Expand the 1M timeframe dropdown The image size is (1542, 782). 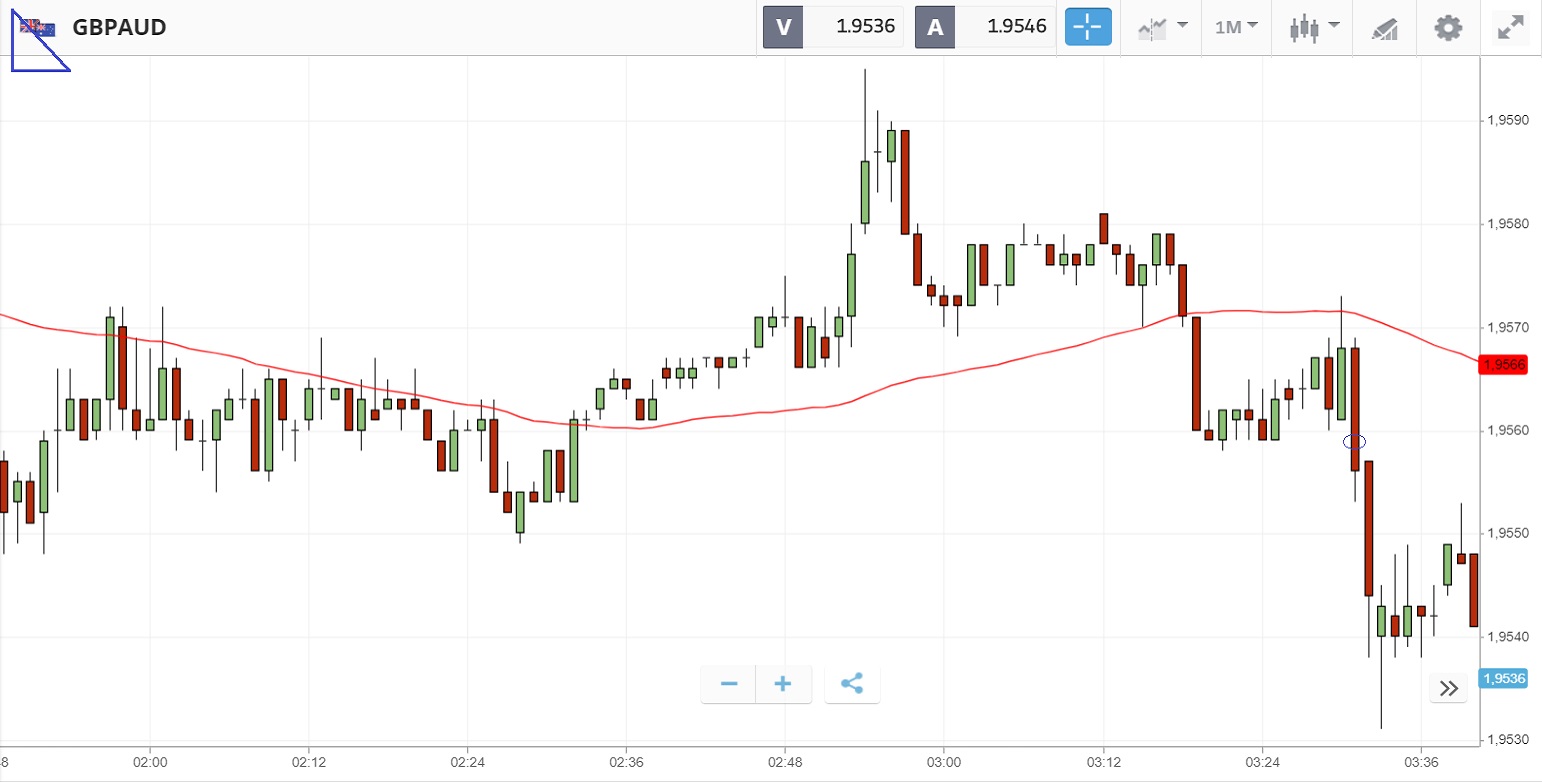[1236, 27]
